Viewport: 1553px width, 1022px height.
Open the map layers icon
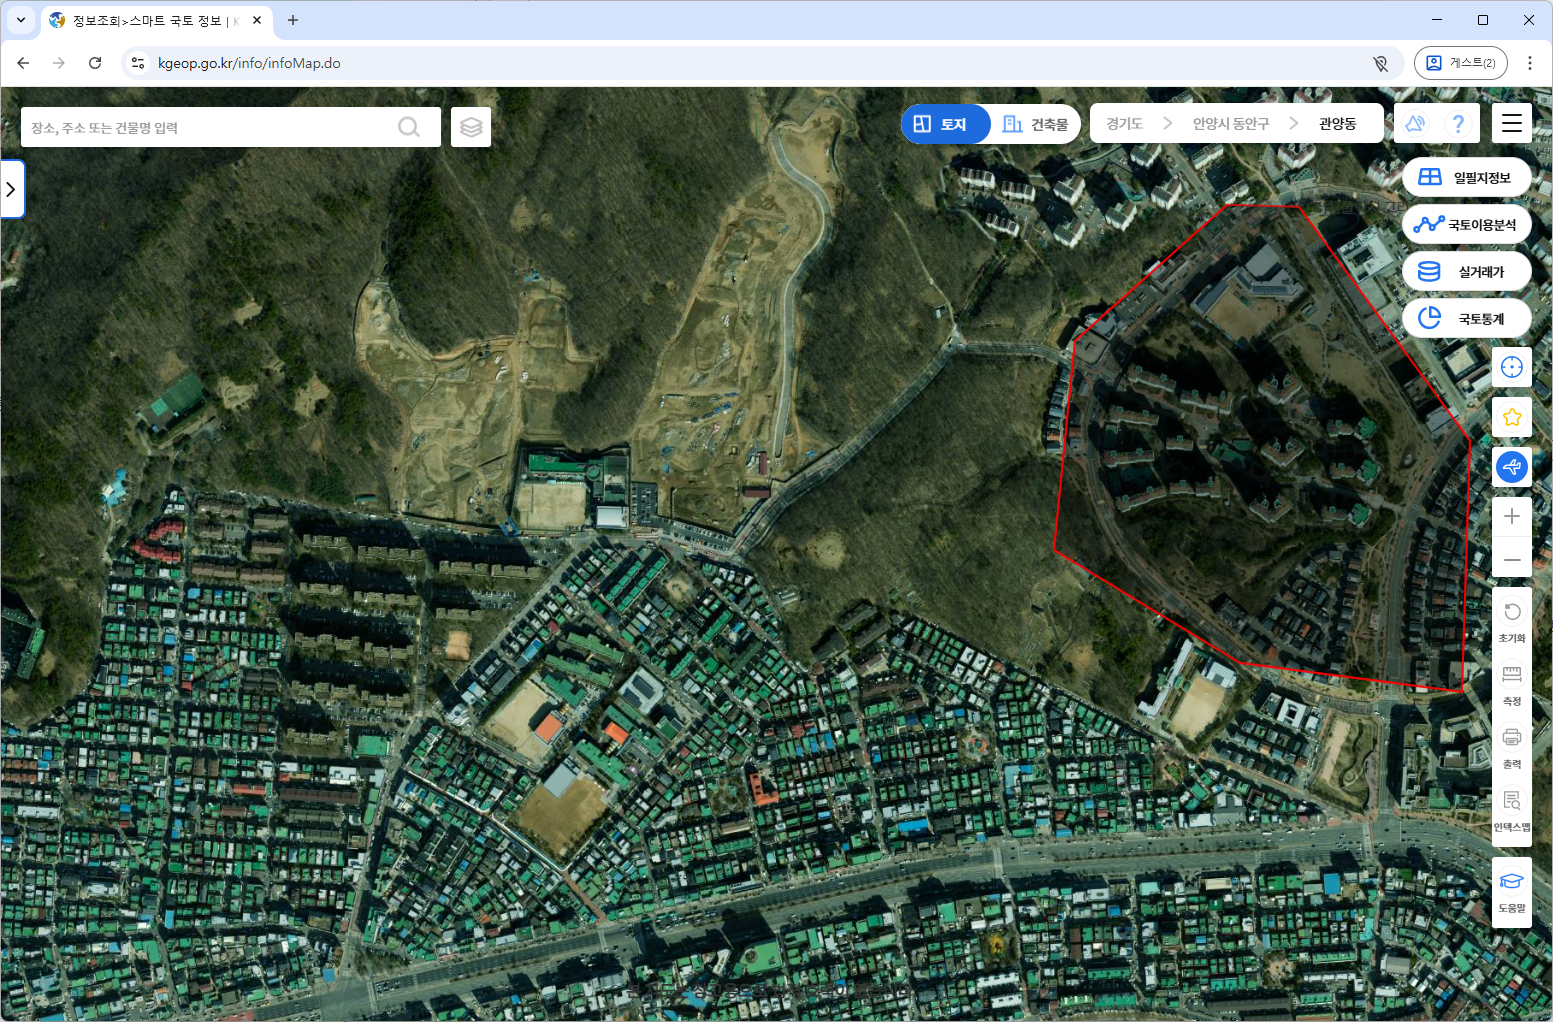[x=471, y=127]
